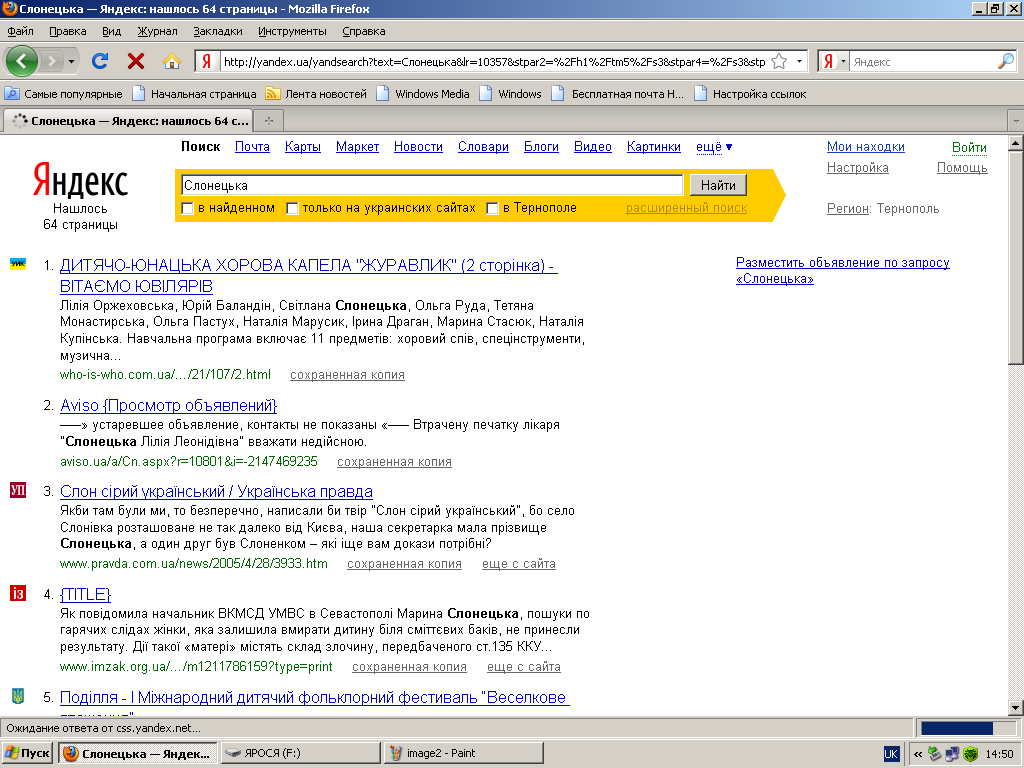Image resolution: width=1024 pixels, height=768 pixels.
Task: Click the Forward navigation arrow
Action: click(50, 61)
